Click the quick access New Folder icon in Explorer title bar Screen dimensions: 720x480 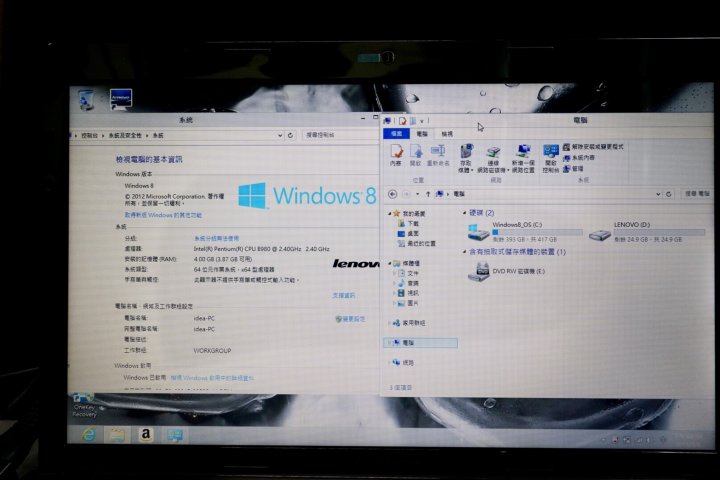pos(412,121)
